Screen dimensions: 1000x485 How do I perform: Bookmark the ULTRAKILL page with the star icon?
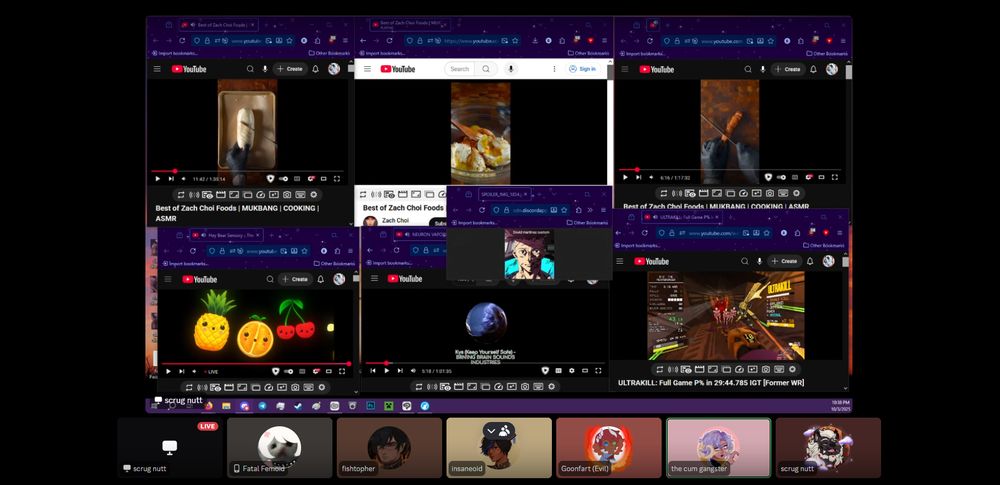coord(767,234)
